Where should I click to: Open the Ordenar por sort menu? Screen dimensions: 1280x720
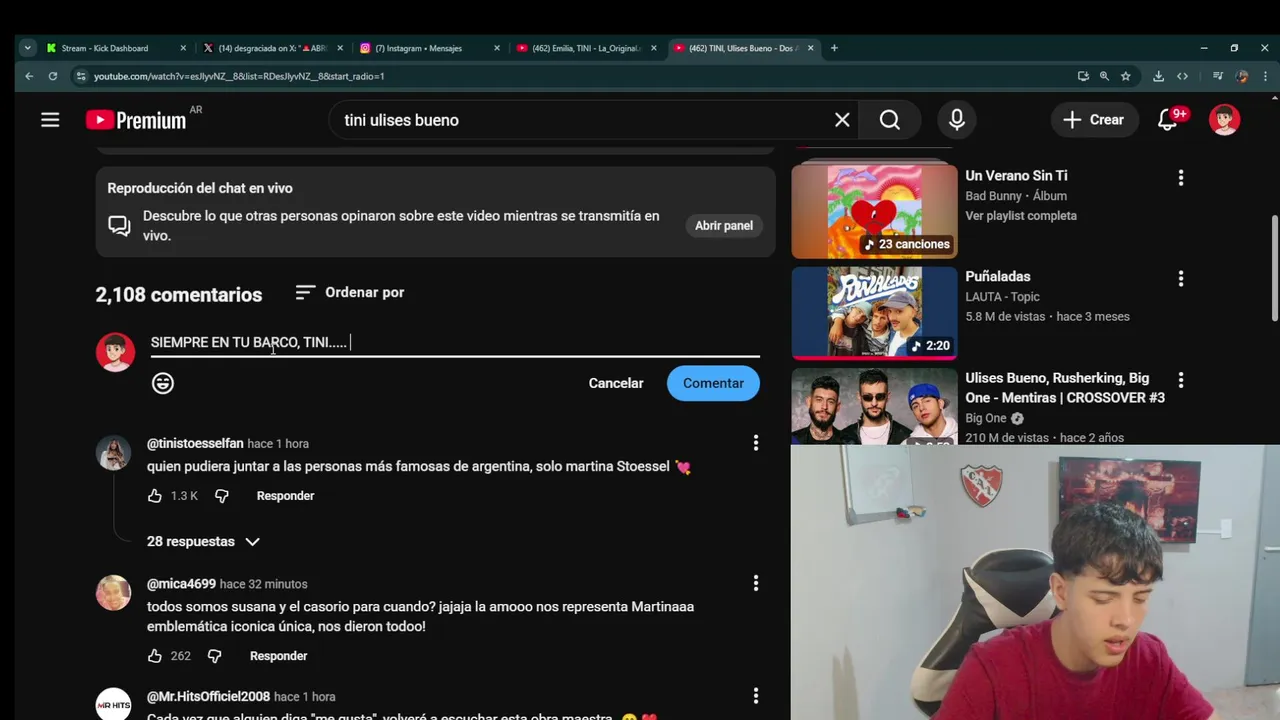pyautogui.click(x=350, y=292)
